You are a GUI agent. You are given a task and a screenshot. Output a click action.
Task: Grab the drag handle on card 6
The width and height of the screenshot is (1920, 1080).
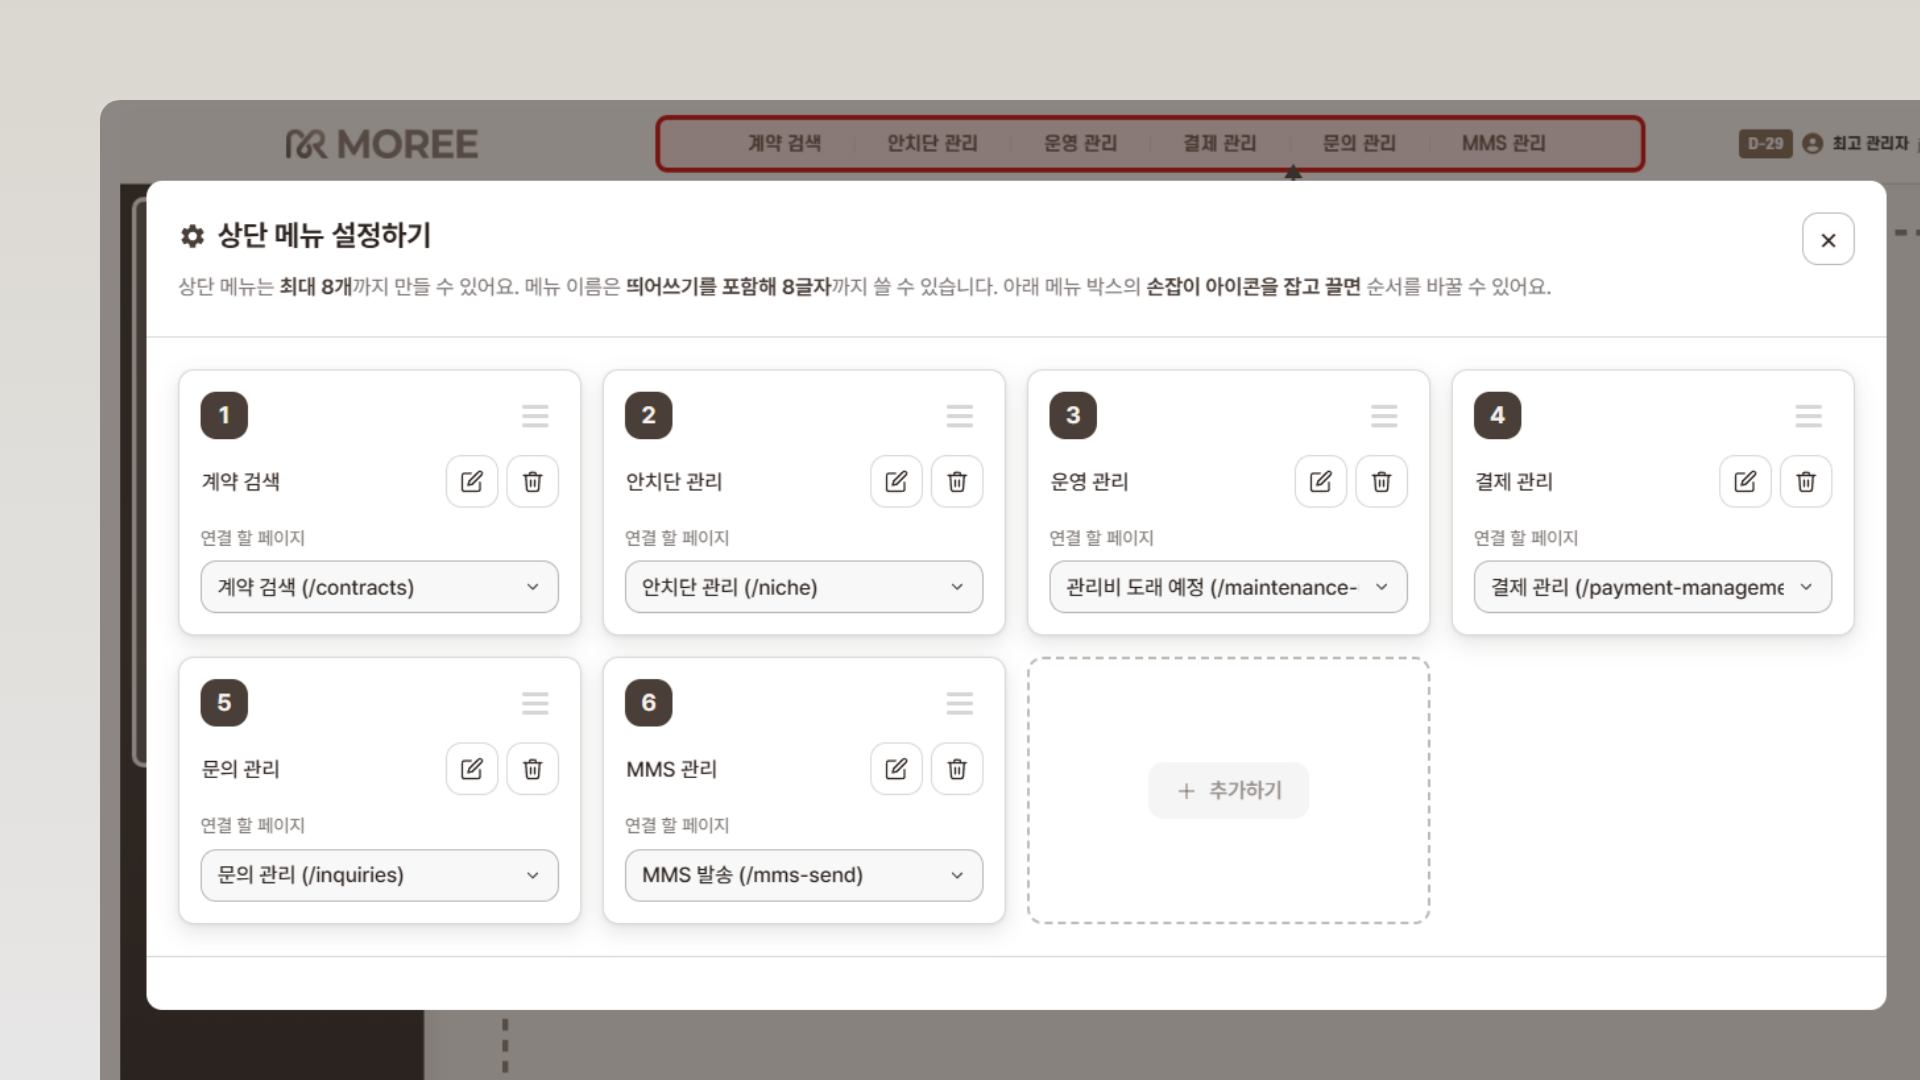pos(960,703)
